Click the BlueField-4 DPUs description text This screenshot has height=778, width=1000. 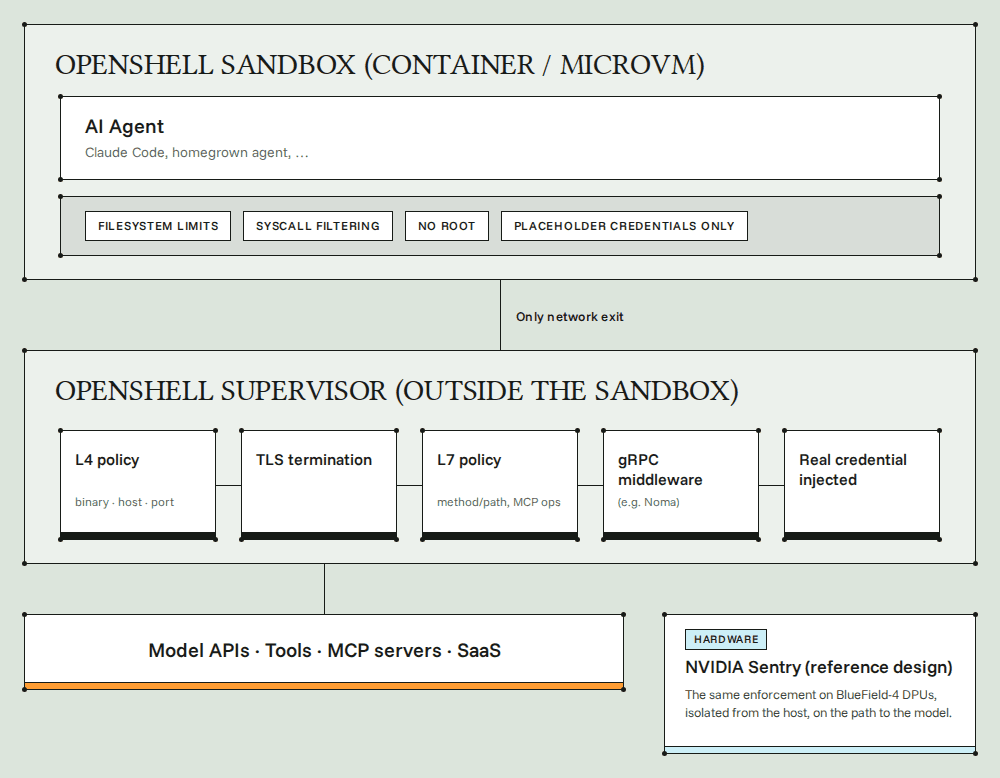pos(818,704)
